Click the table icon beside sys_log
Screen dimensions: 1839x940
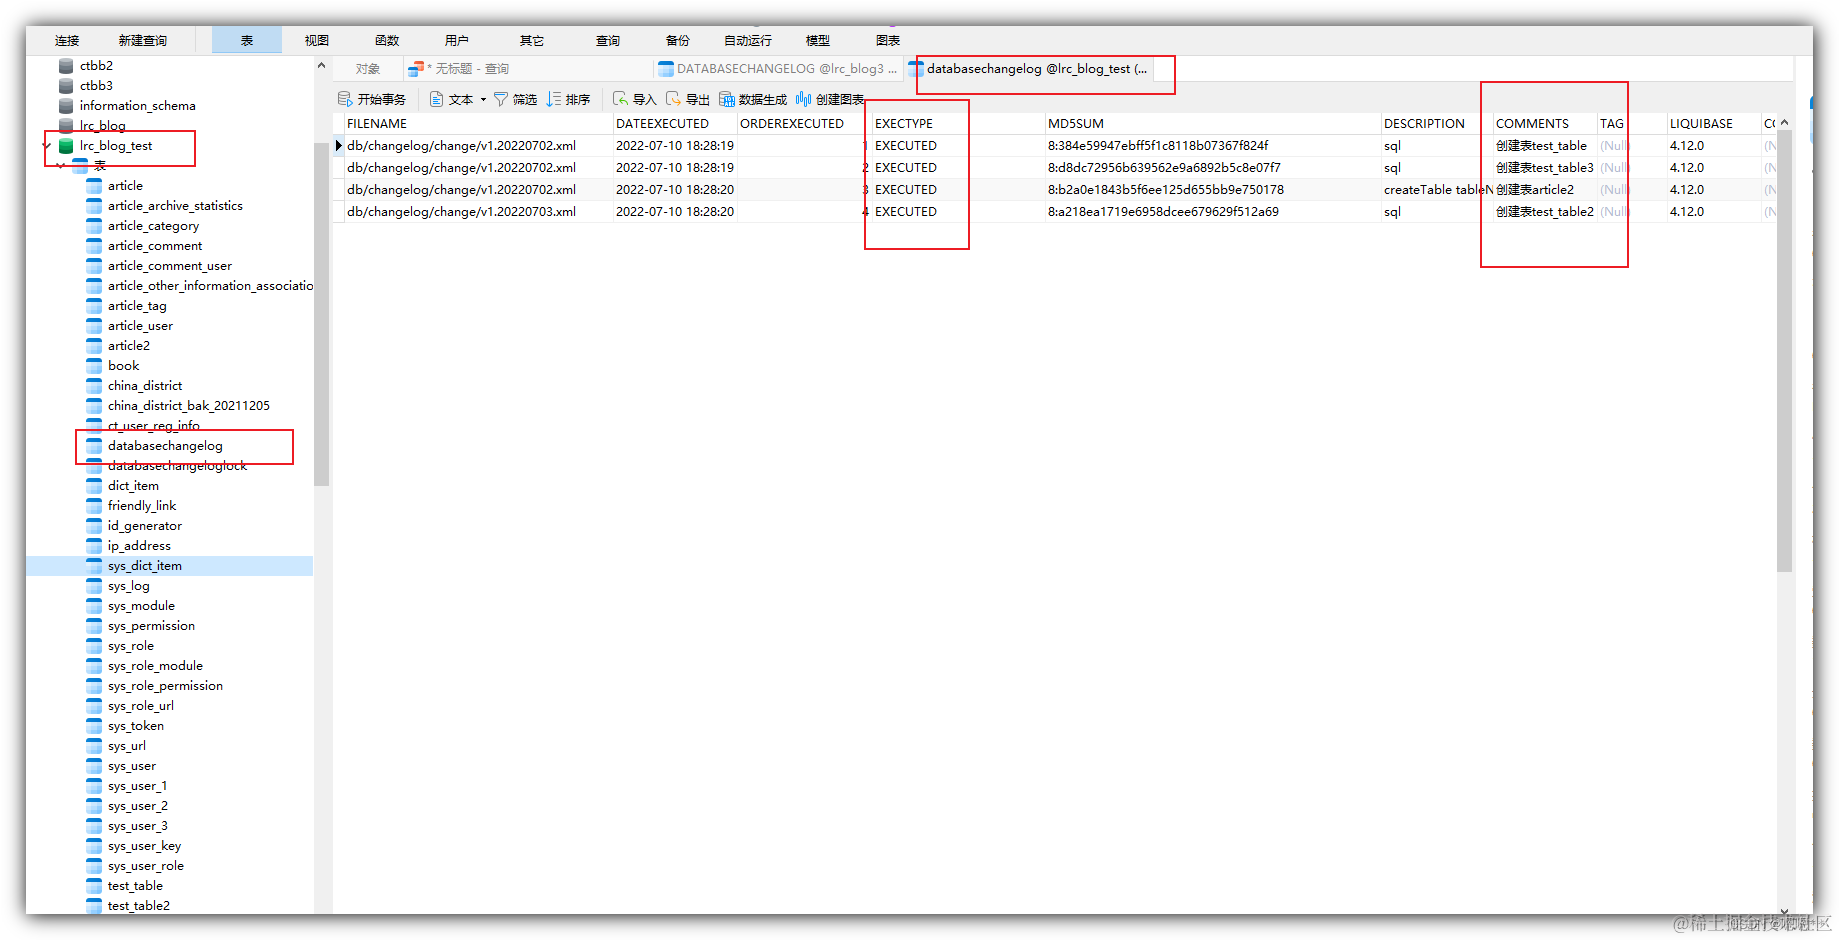(94, 586)
